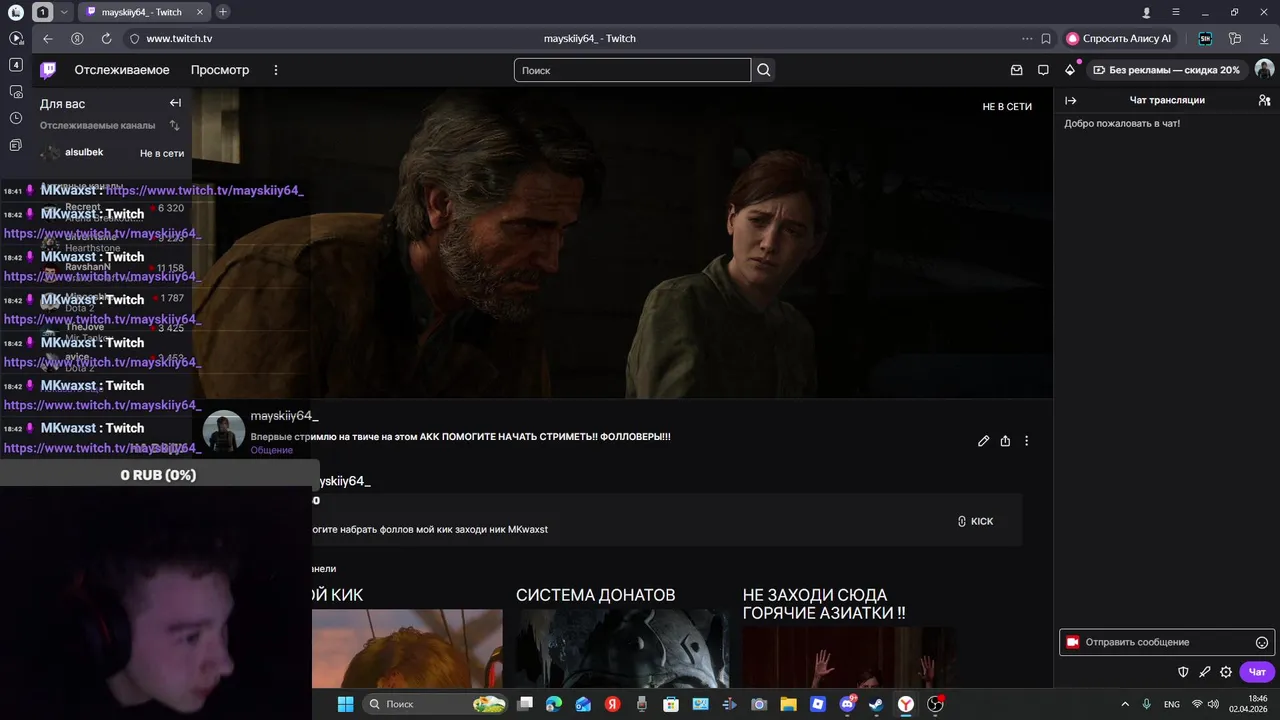This screenshot has width=1280, height=720.
Task: Open Twitch notifications inbox icon
Action: point(1017,70)
